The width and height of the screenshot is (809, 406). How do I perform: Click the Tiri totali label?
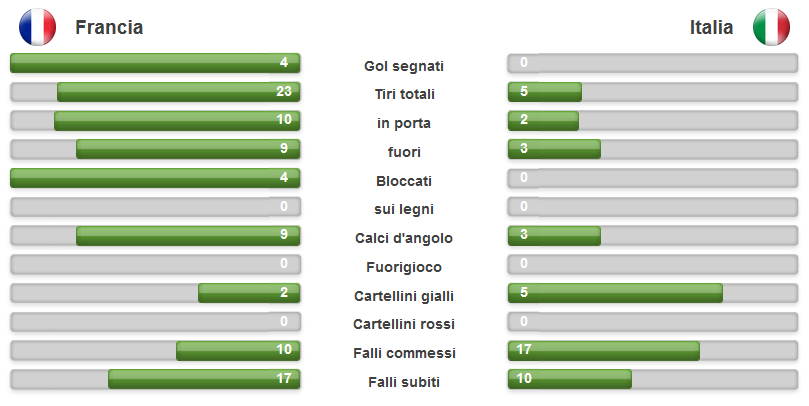coord(404,94)
